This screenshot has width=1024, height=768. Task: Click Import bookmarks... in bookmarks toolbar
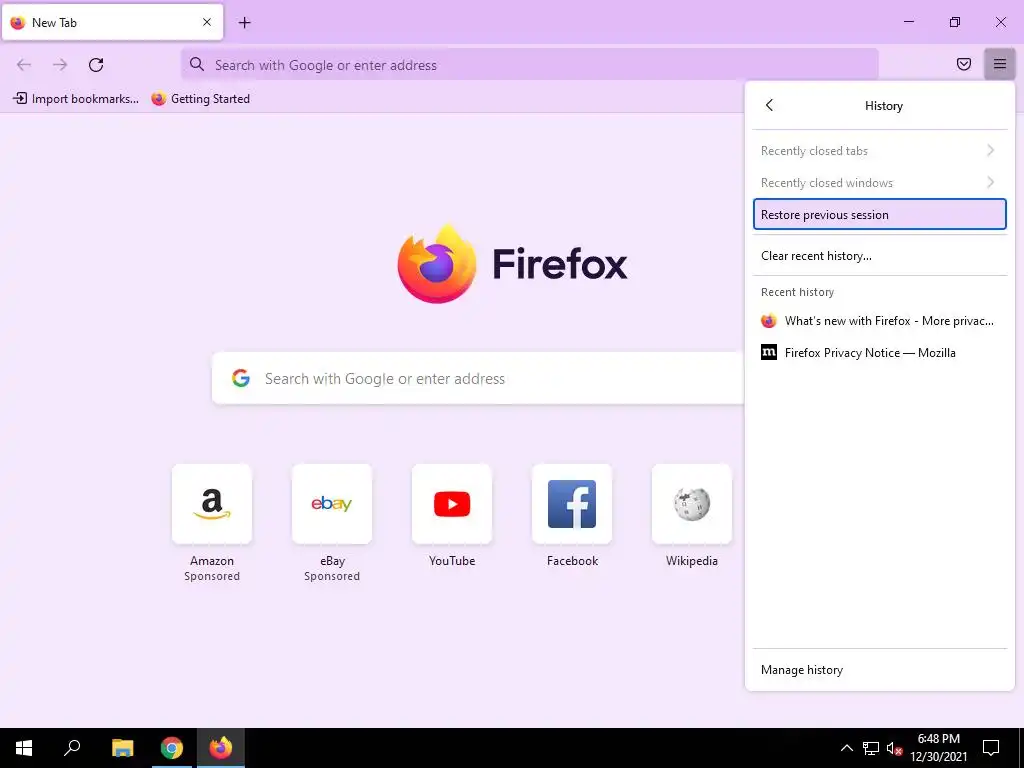76,99
